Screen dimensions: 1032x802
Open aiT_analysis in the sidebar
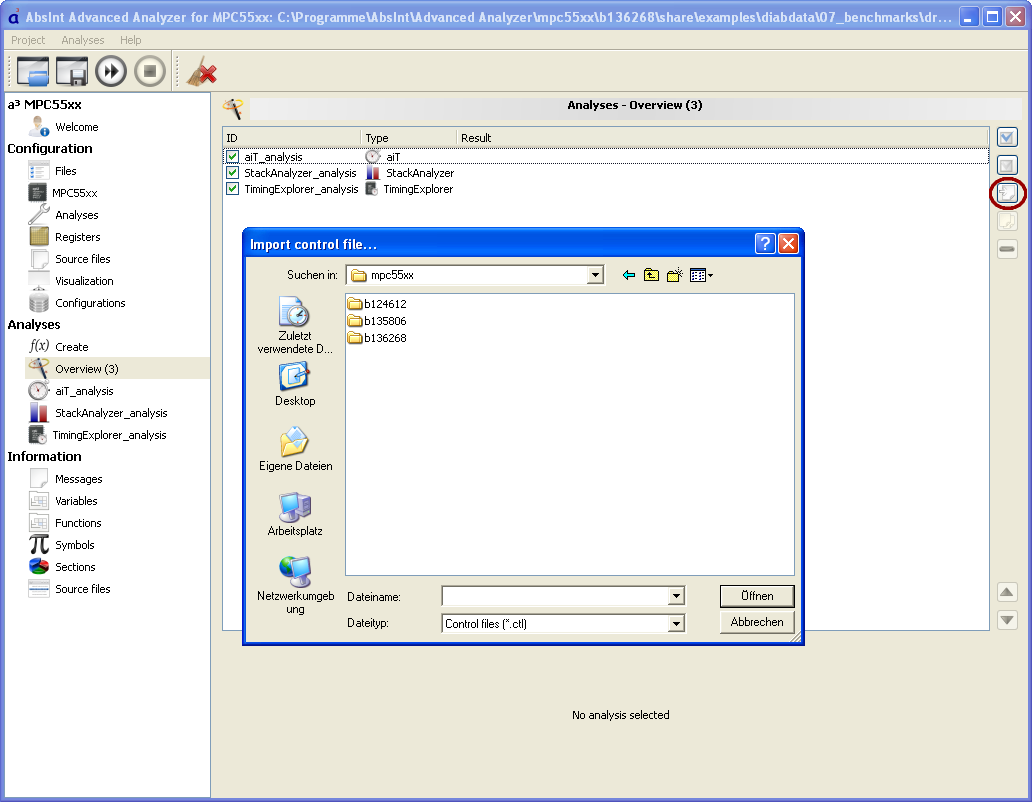point(84,391)
